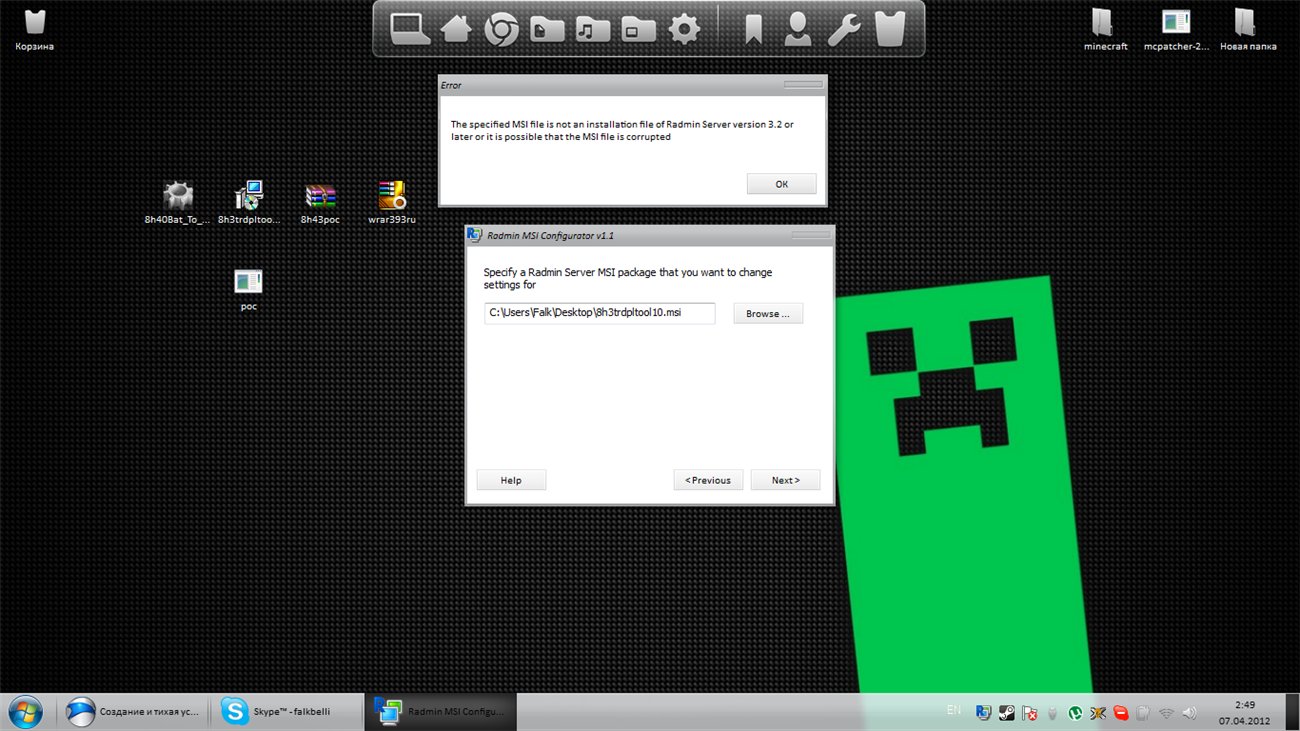The width and height of the screenshot is (1300, 731).
Task: Open the Home icon in the top dock
Action: point(456,28)
